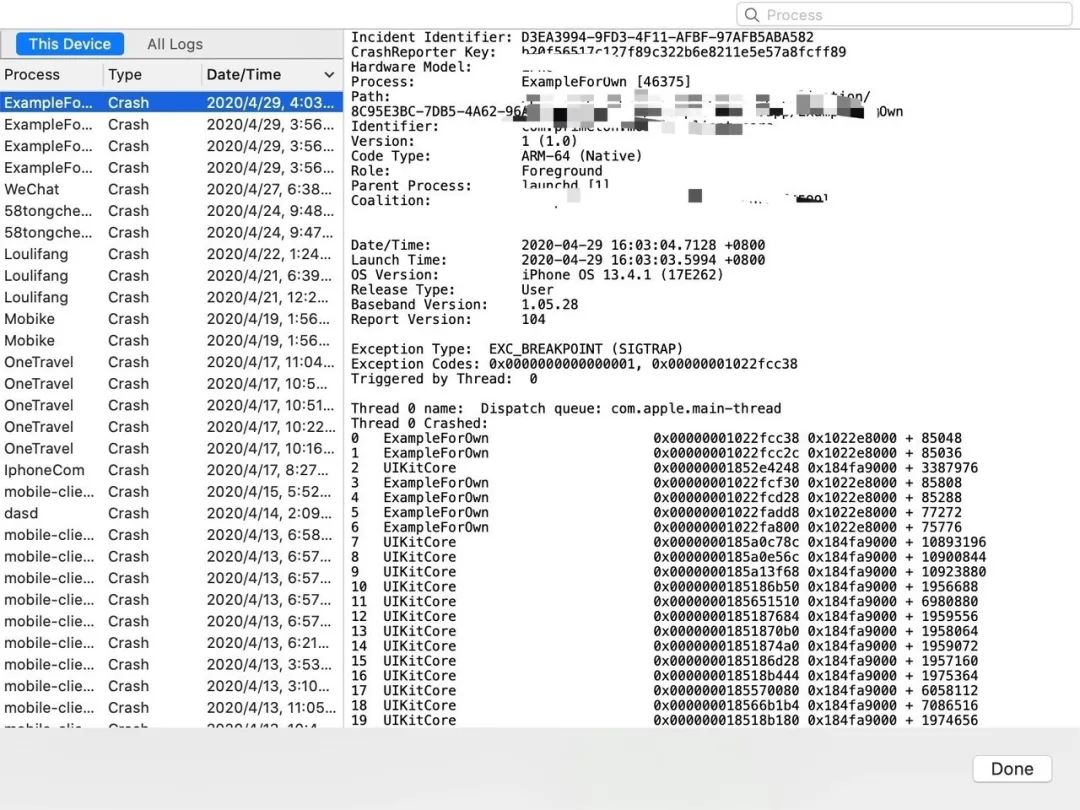Viewport: 1080px width, 810px height.
Task: Click stack frame 1 ExampleForOwn + 85036
Action: [x=656, y=453]
